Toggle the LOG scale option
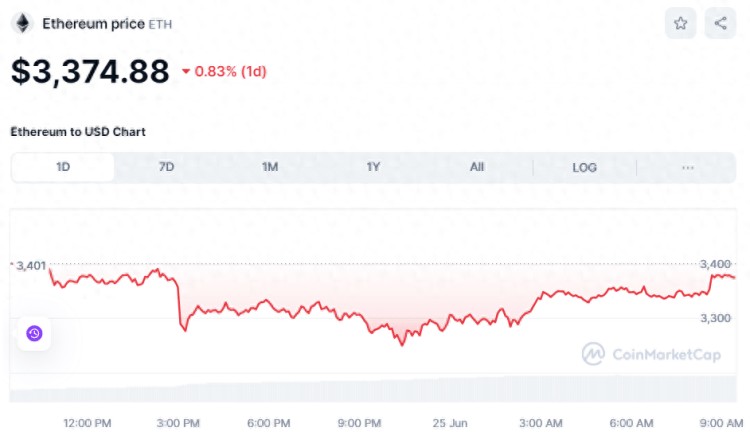Viewport: 750px width, 443px height. pos(584,167)
